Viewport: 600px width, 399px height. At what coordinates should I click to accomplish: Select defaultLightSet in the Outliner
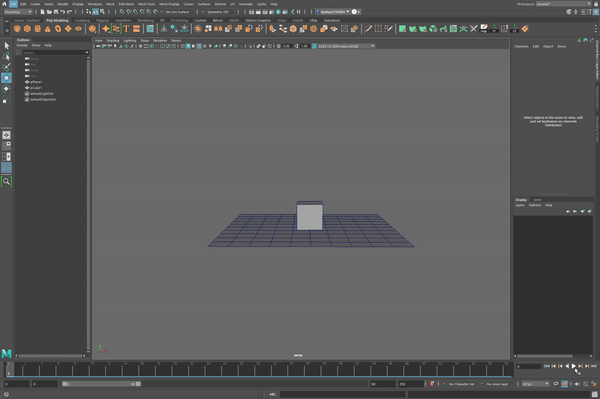click(x=42, y=93)
